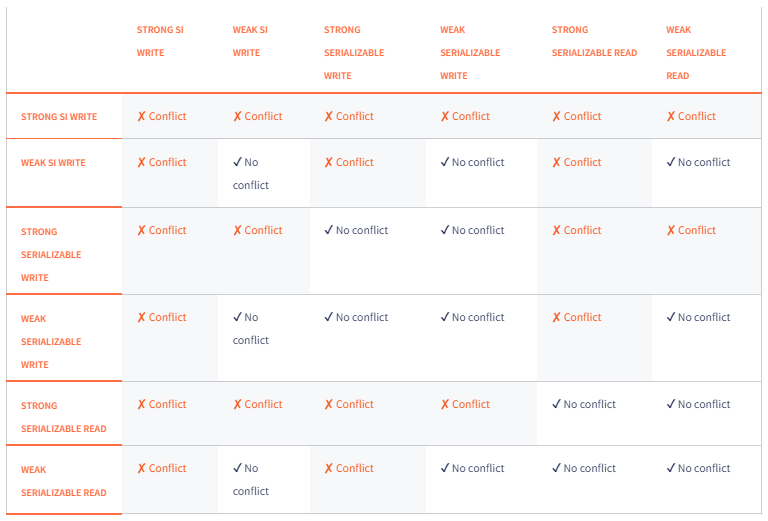
Task: Click checkmark in Weak Serializable Read row, Weak Serializable Read column
Action: (x=671, y=469)
